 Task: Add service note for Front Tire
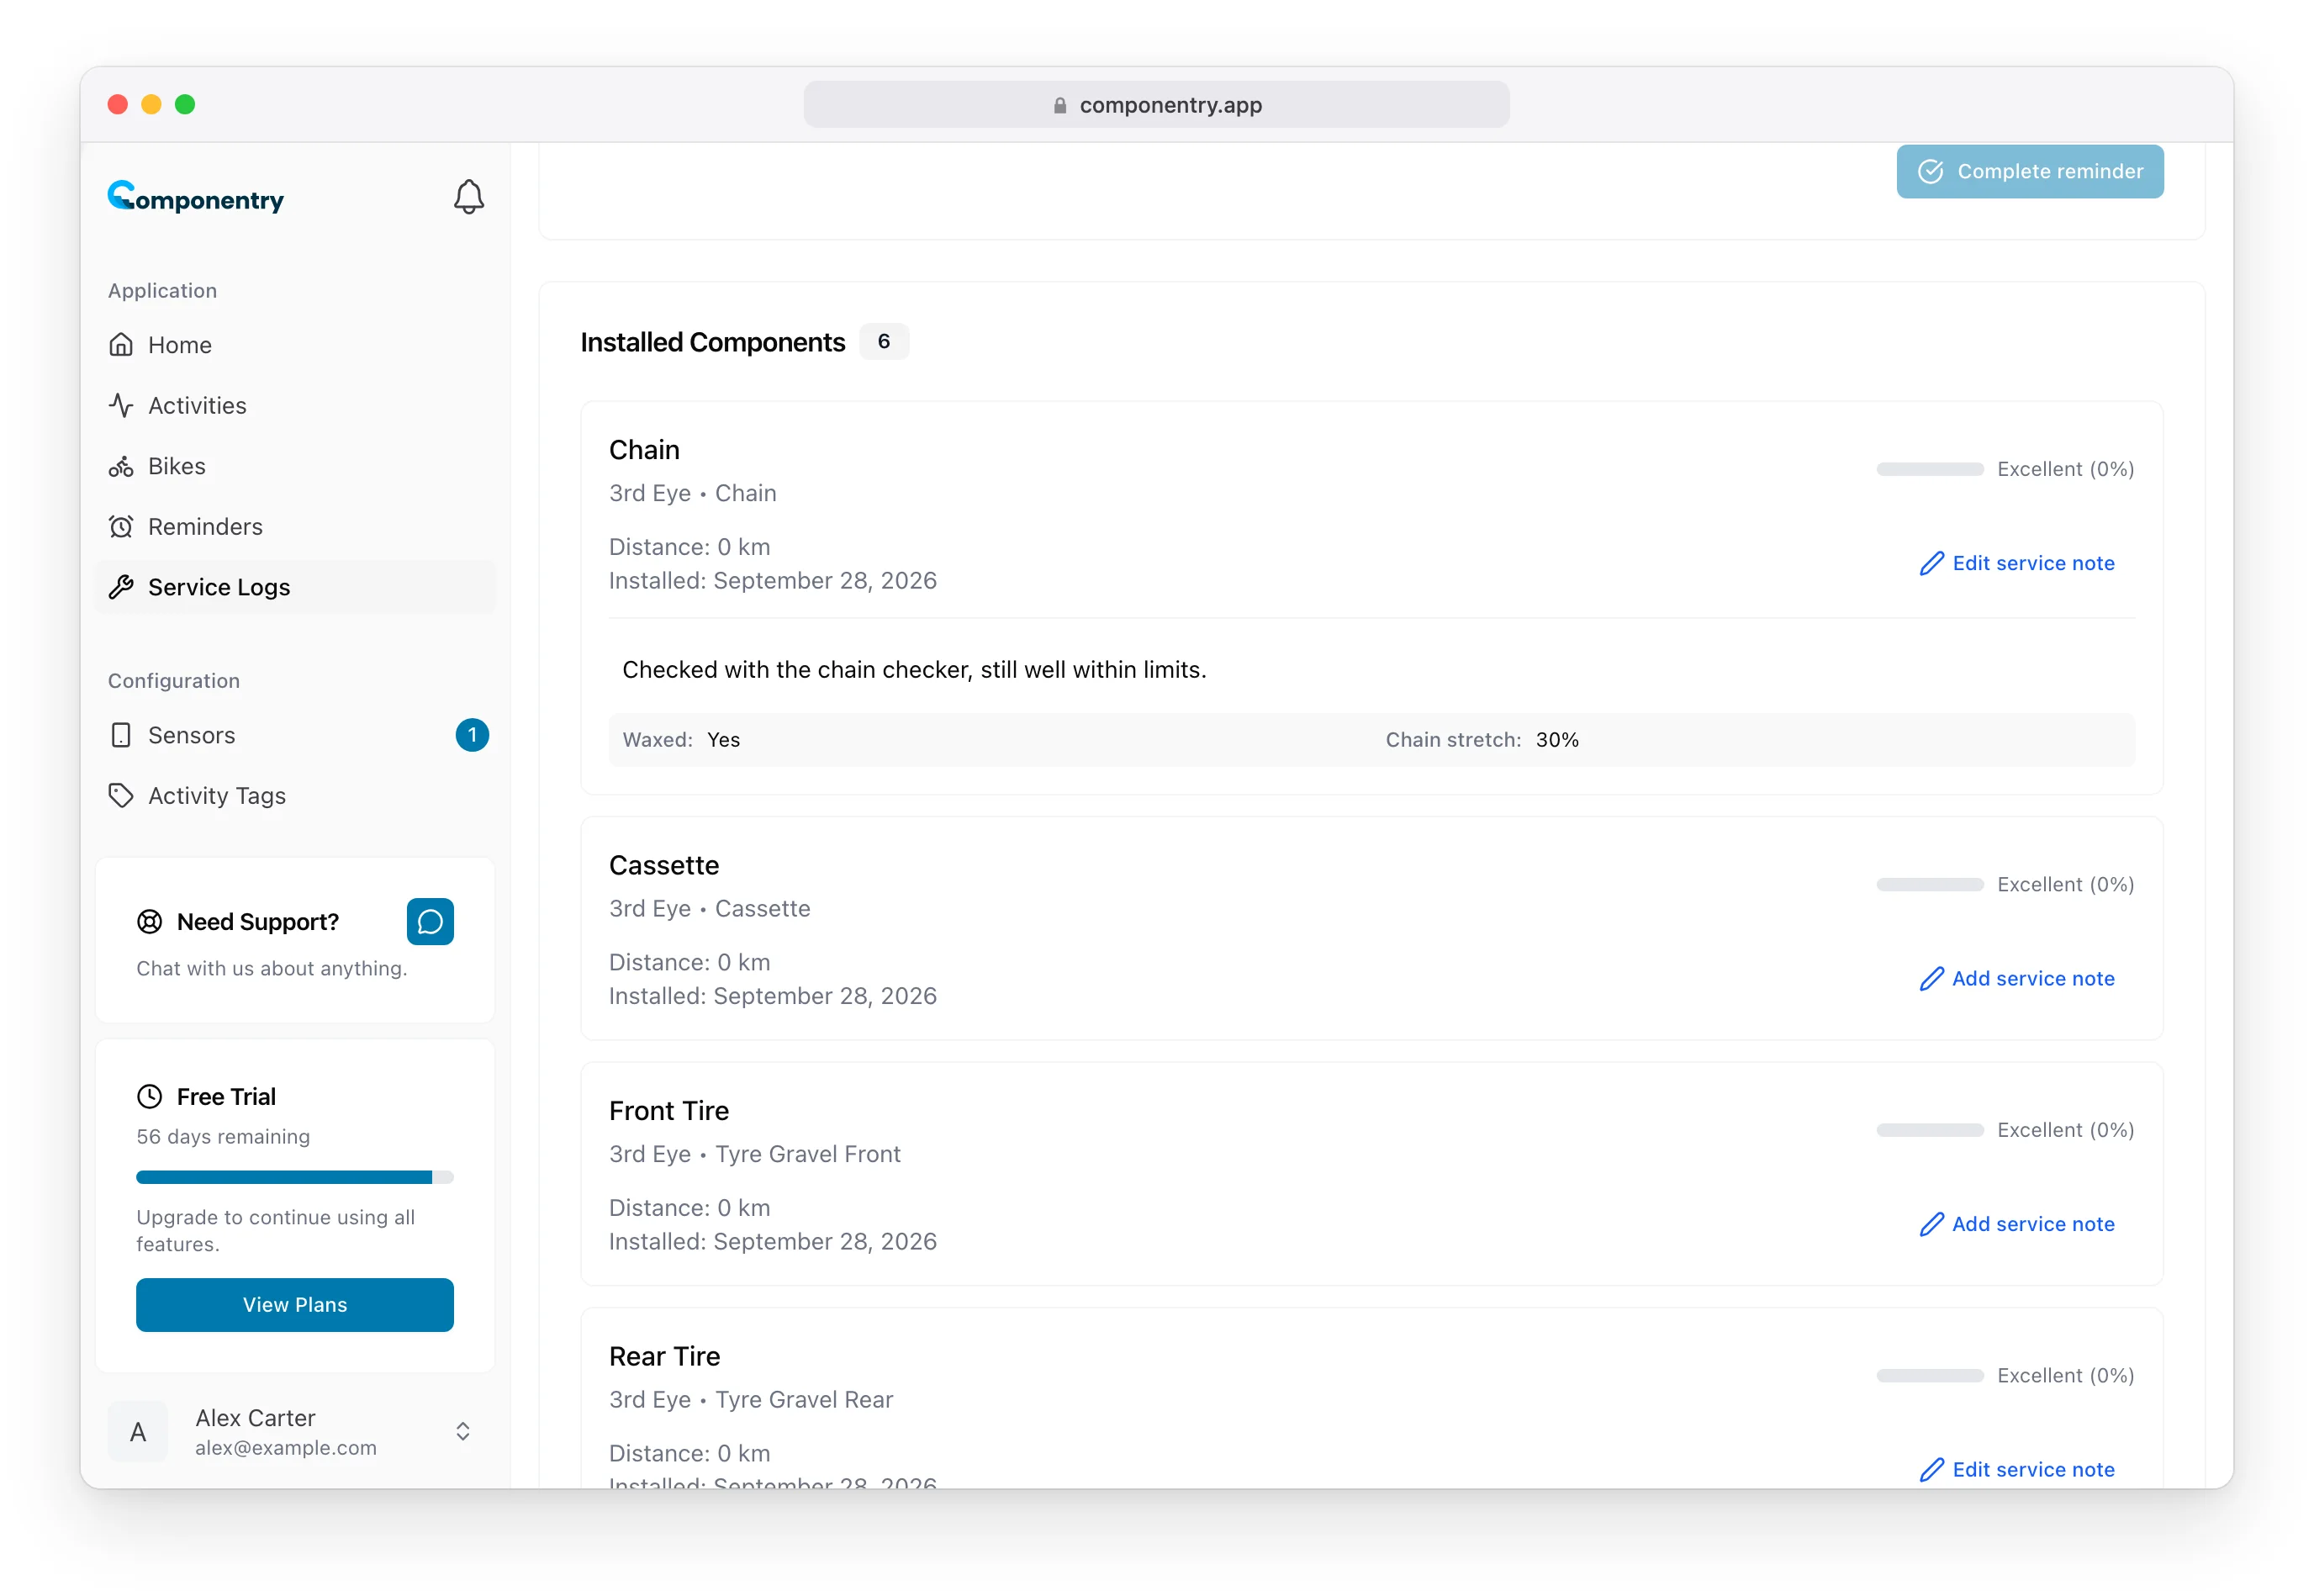(2017, 1225)
